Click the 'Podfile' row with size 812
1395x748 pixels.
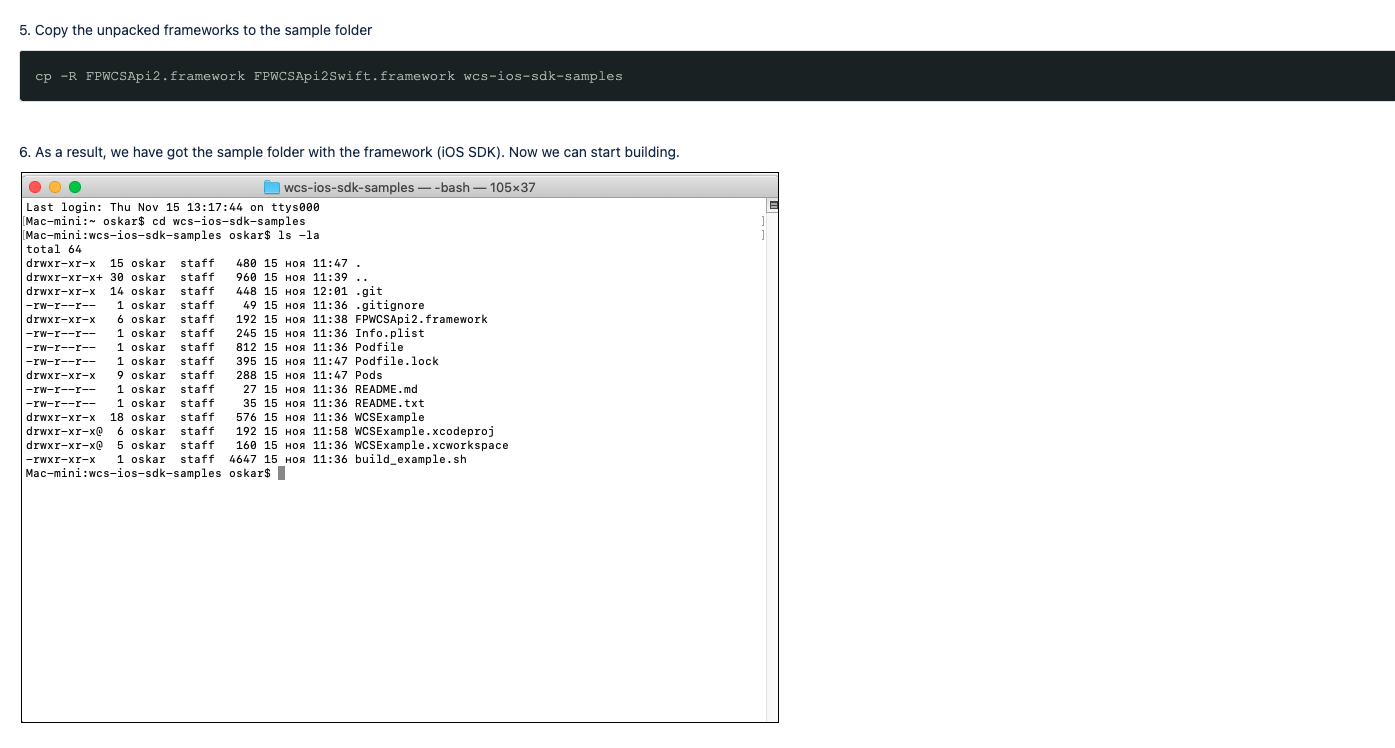tap(215, 347)
